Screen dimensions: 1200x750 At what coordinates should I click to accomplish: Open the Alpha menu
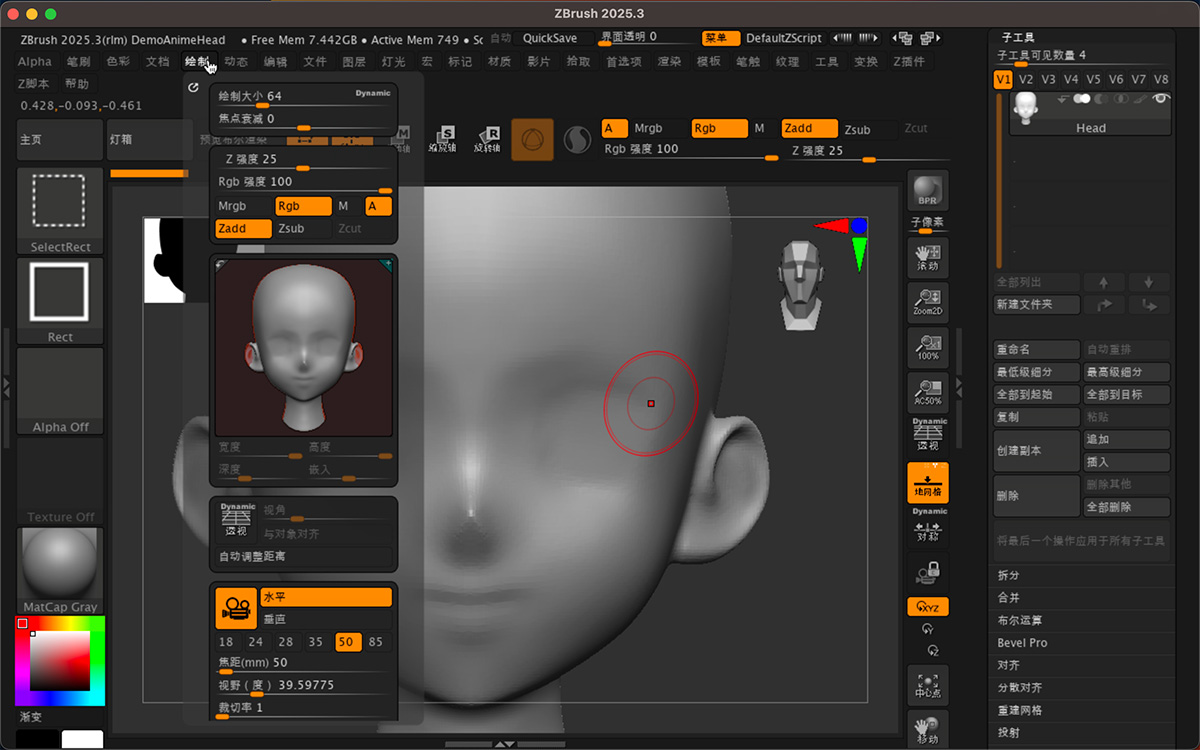click(35, 62)
